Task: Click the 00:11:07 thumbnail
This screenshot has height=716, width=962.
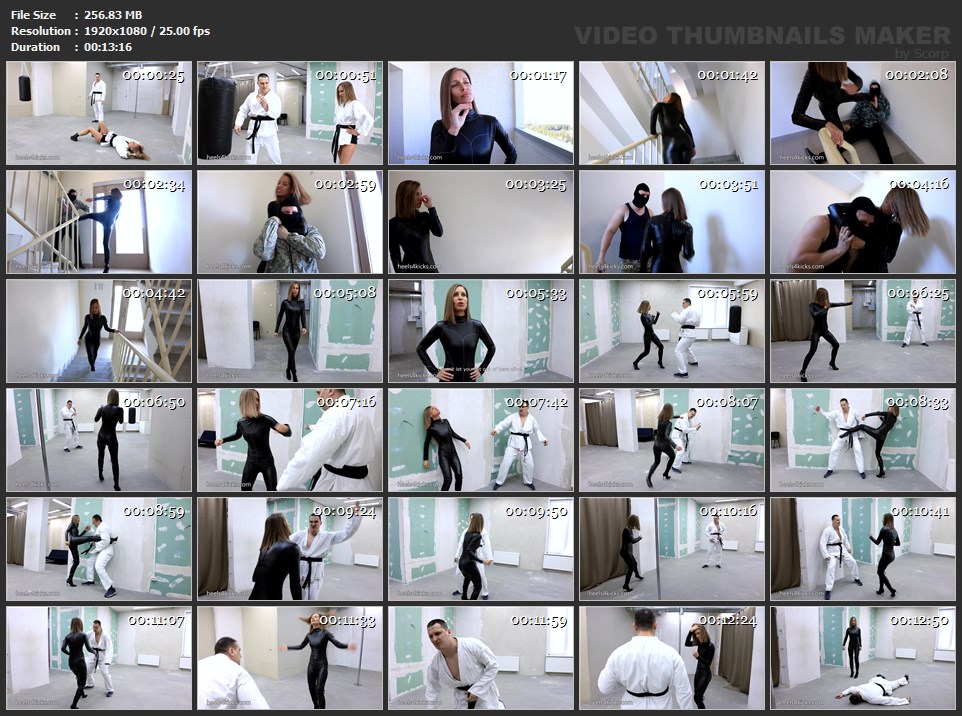Action: [x=99, y=658]
